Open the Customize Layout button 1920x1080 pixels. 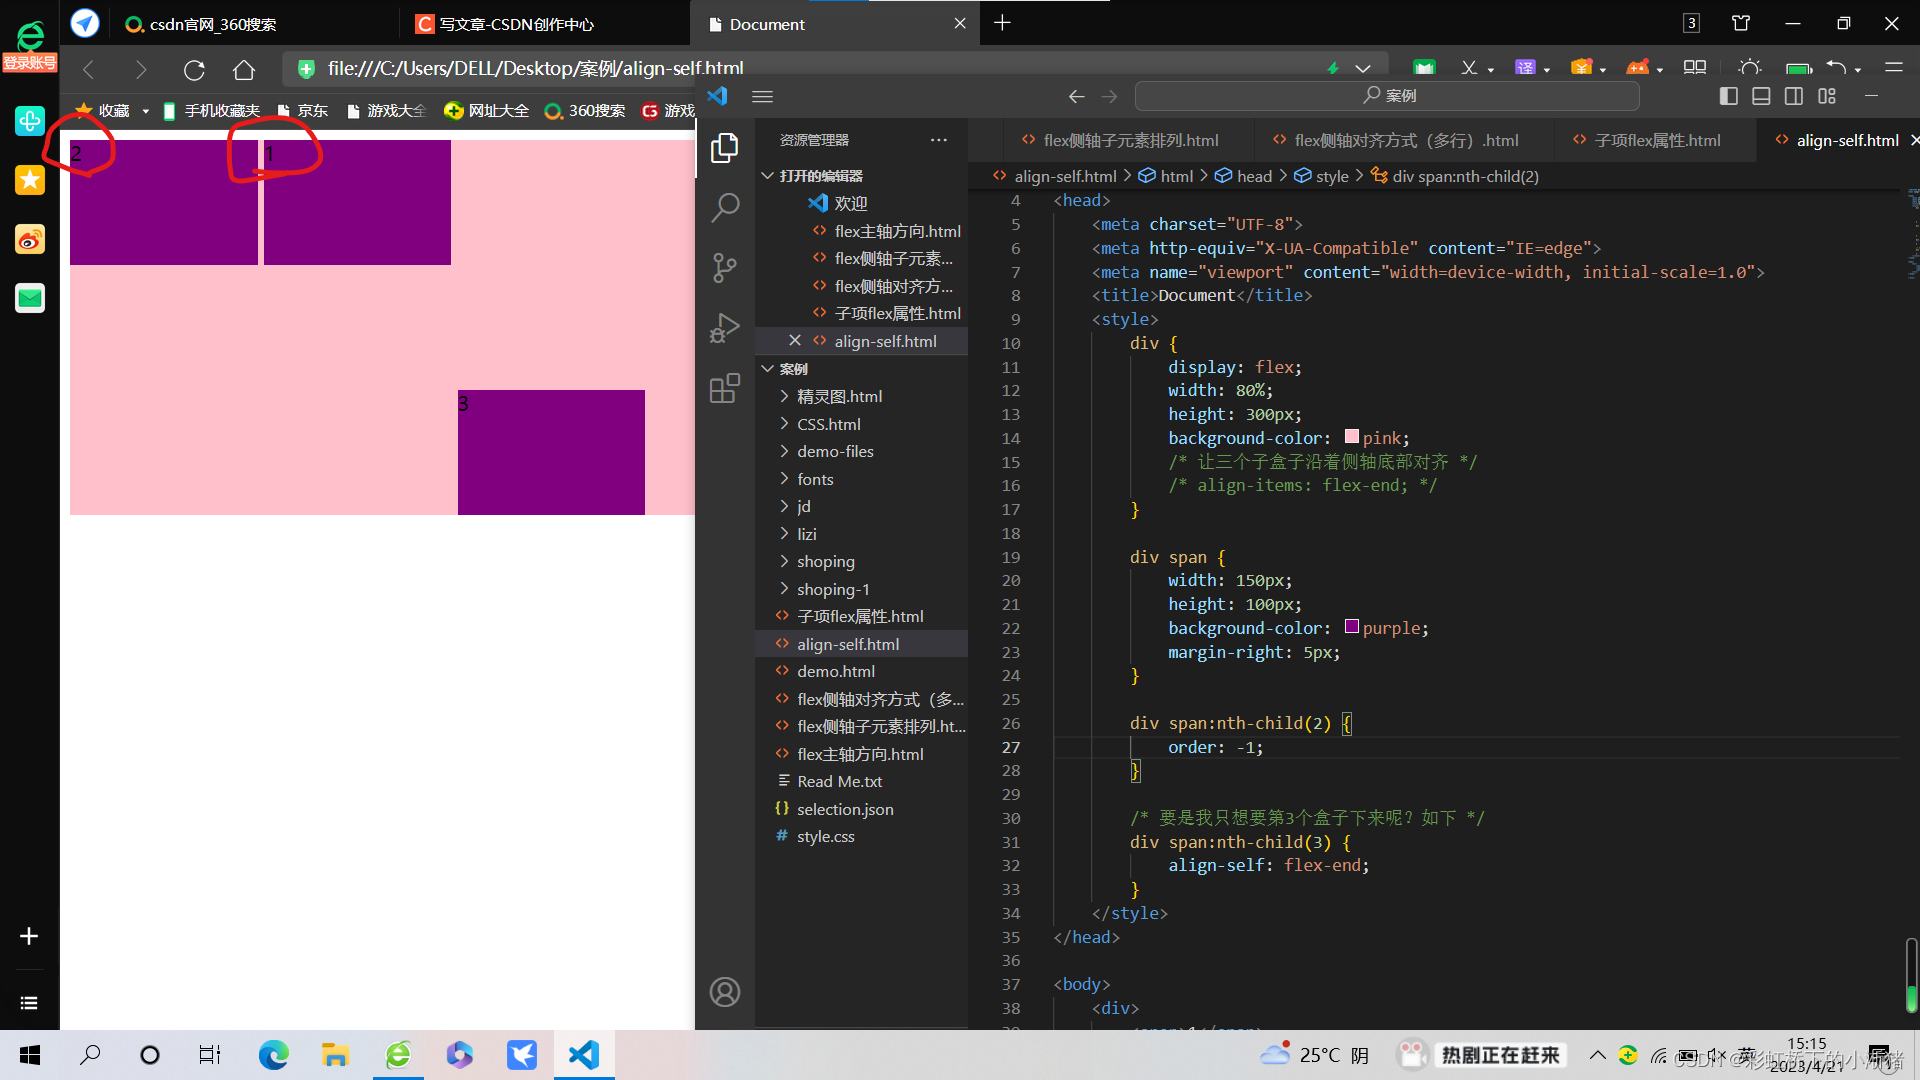[x=1827, y=96]
